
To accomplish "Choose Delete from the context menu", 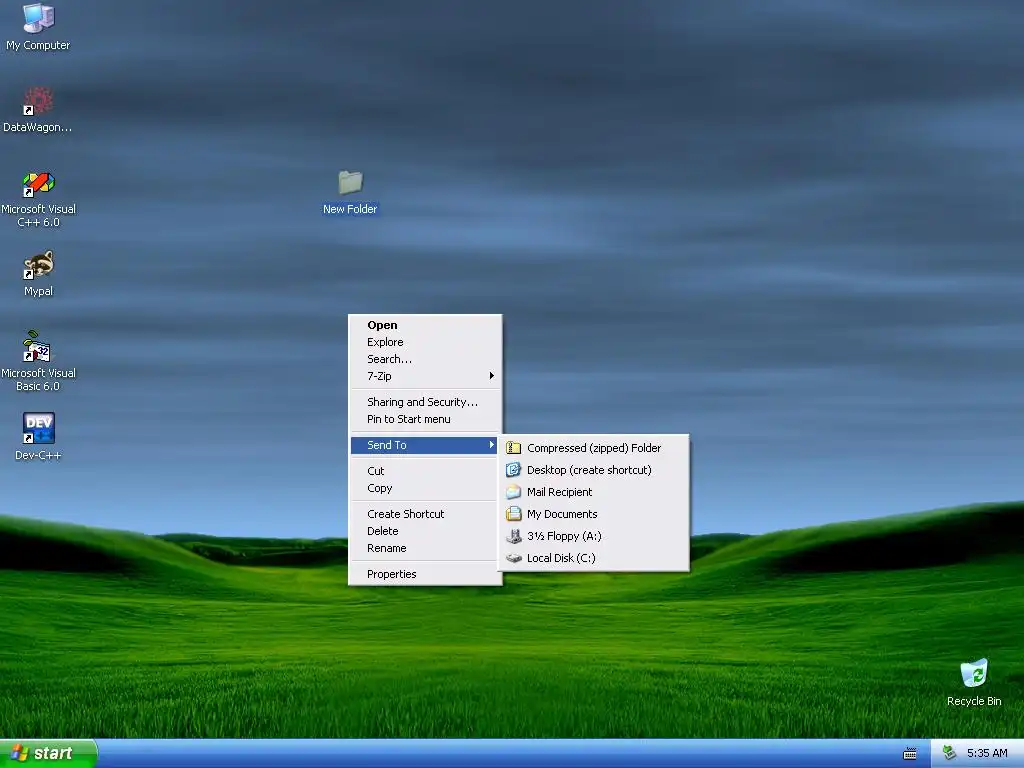I will [x=425, y=532].
